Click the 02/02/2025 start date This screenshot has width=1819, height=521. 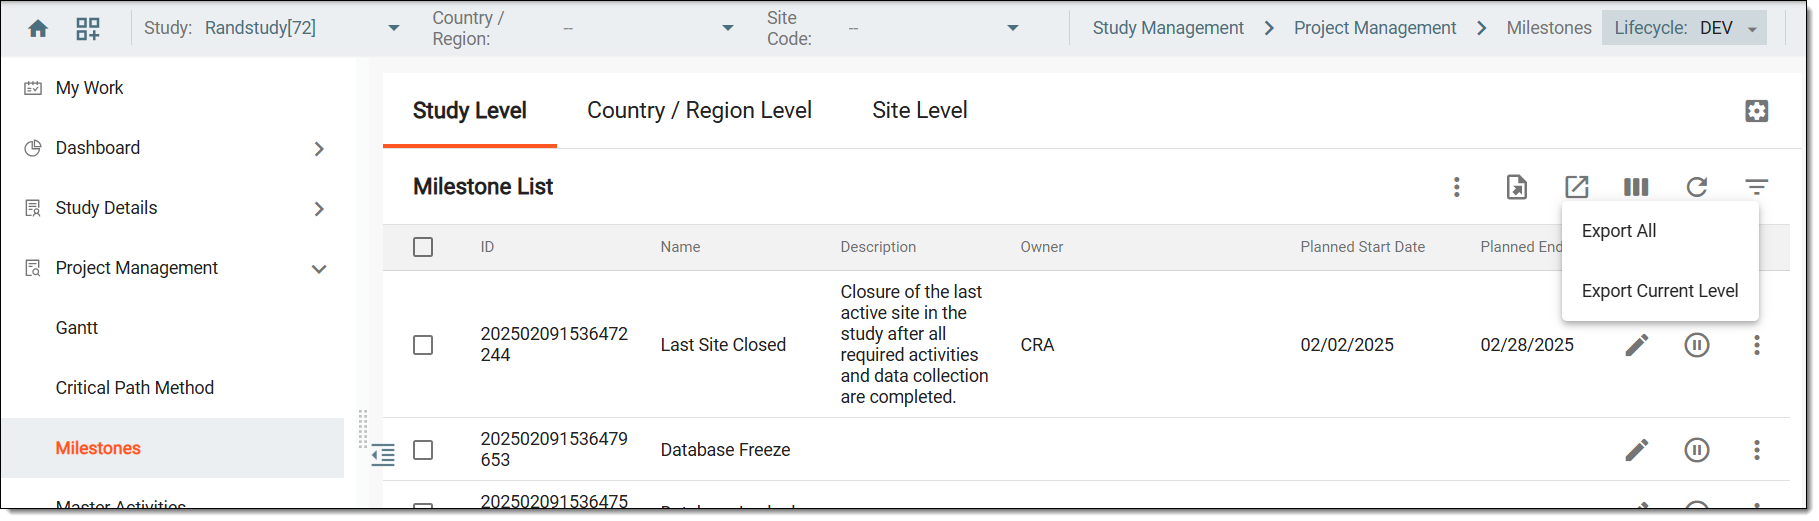[x=1347, y=345]
